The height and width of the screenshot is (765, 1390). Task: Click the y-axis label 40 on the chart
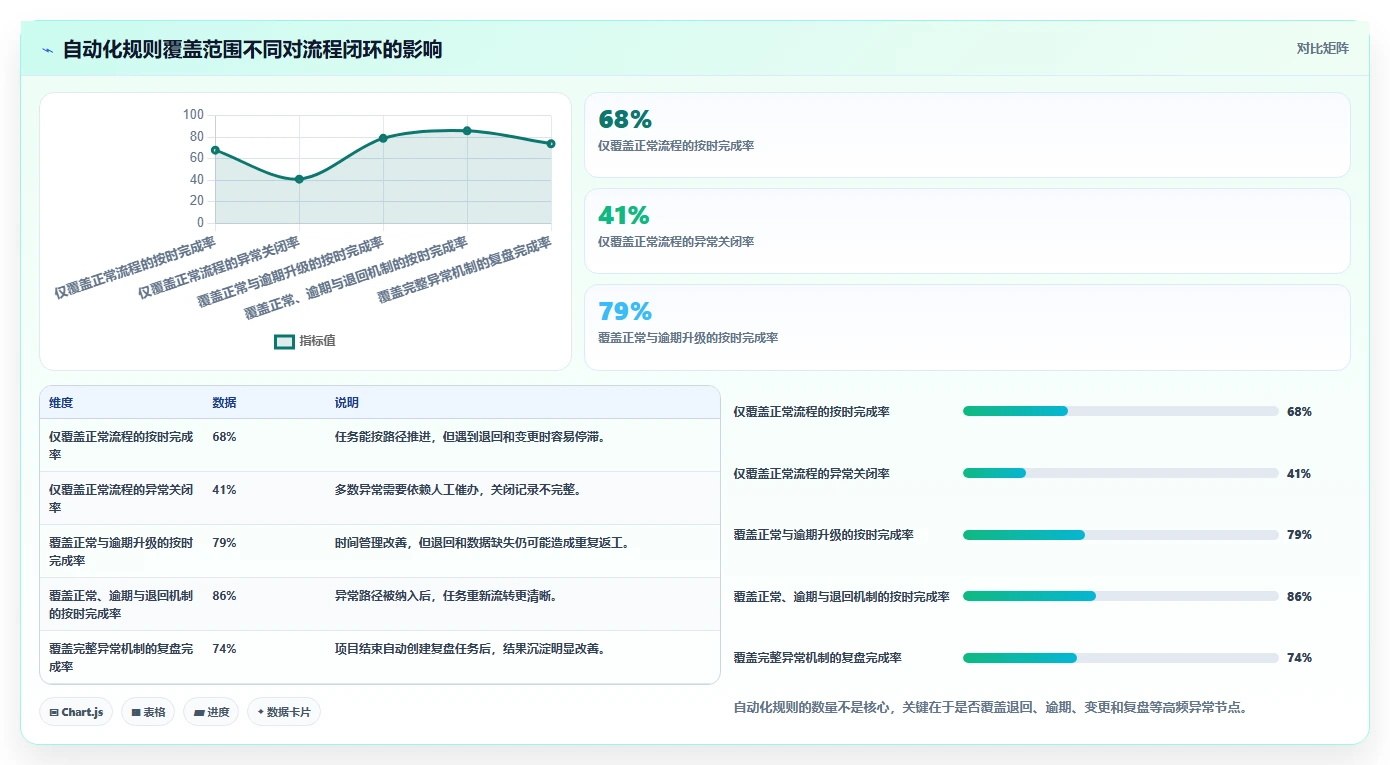click(197, 180)
